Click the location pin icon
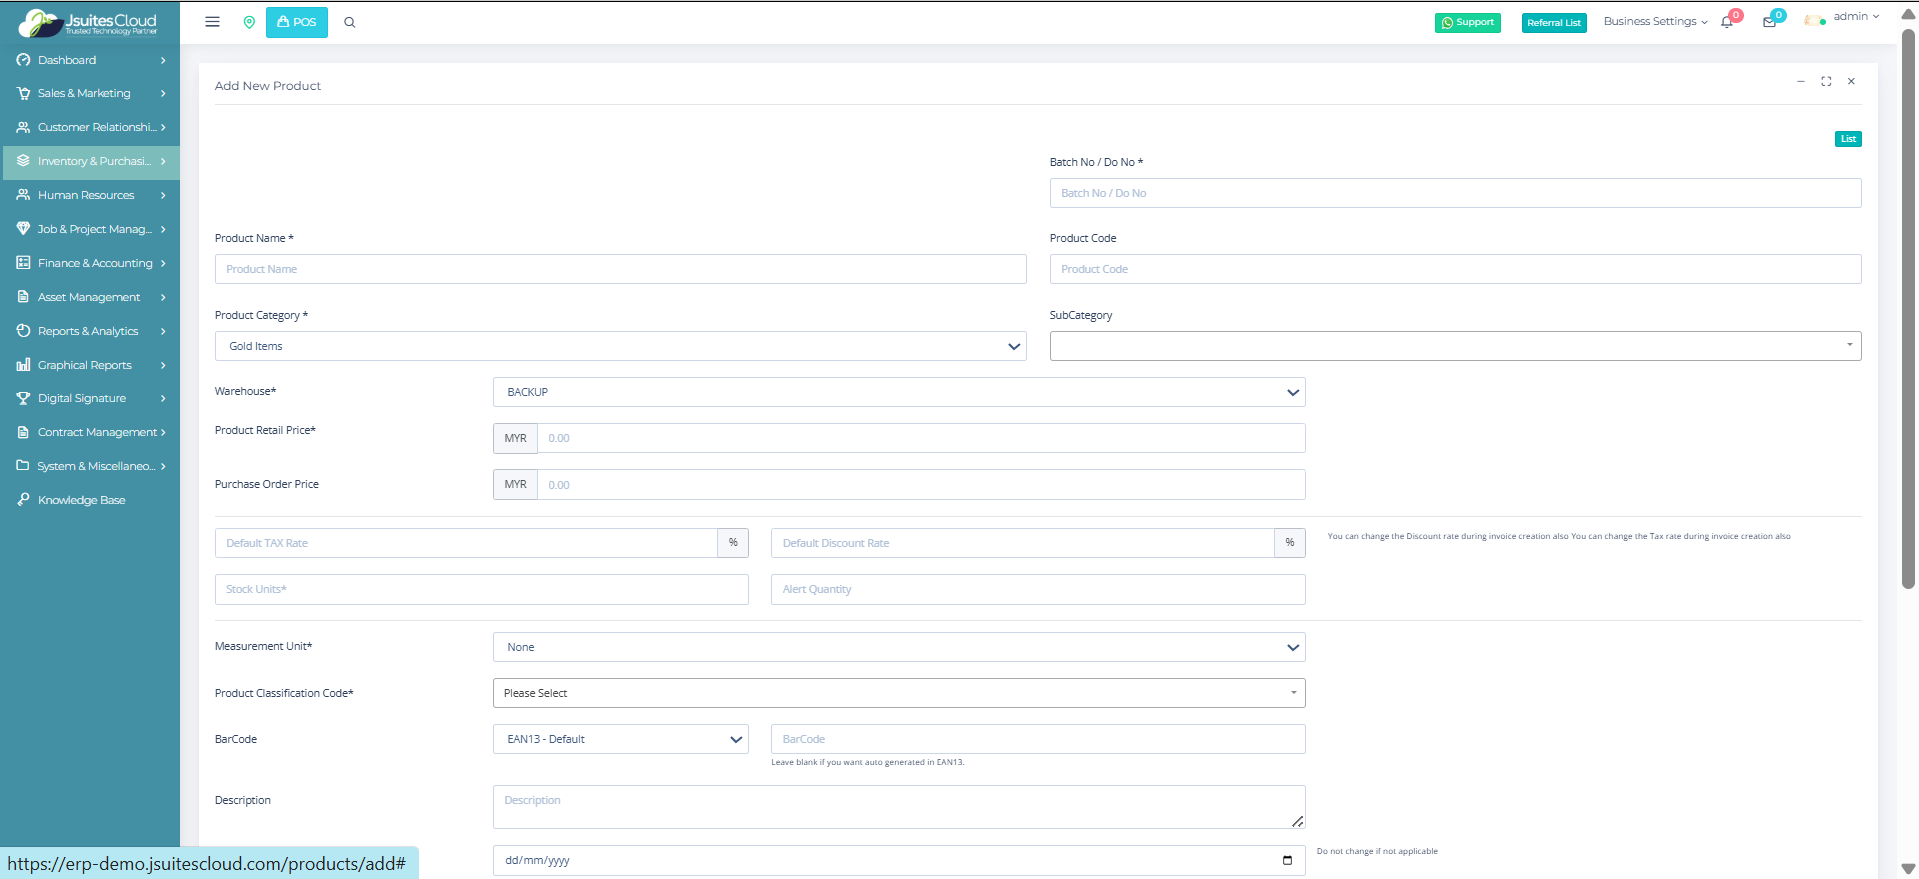 [249, 22]
